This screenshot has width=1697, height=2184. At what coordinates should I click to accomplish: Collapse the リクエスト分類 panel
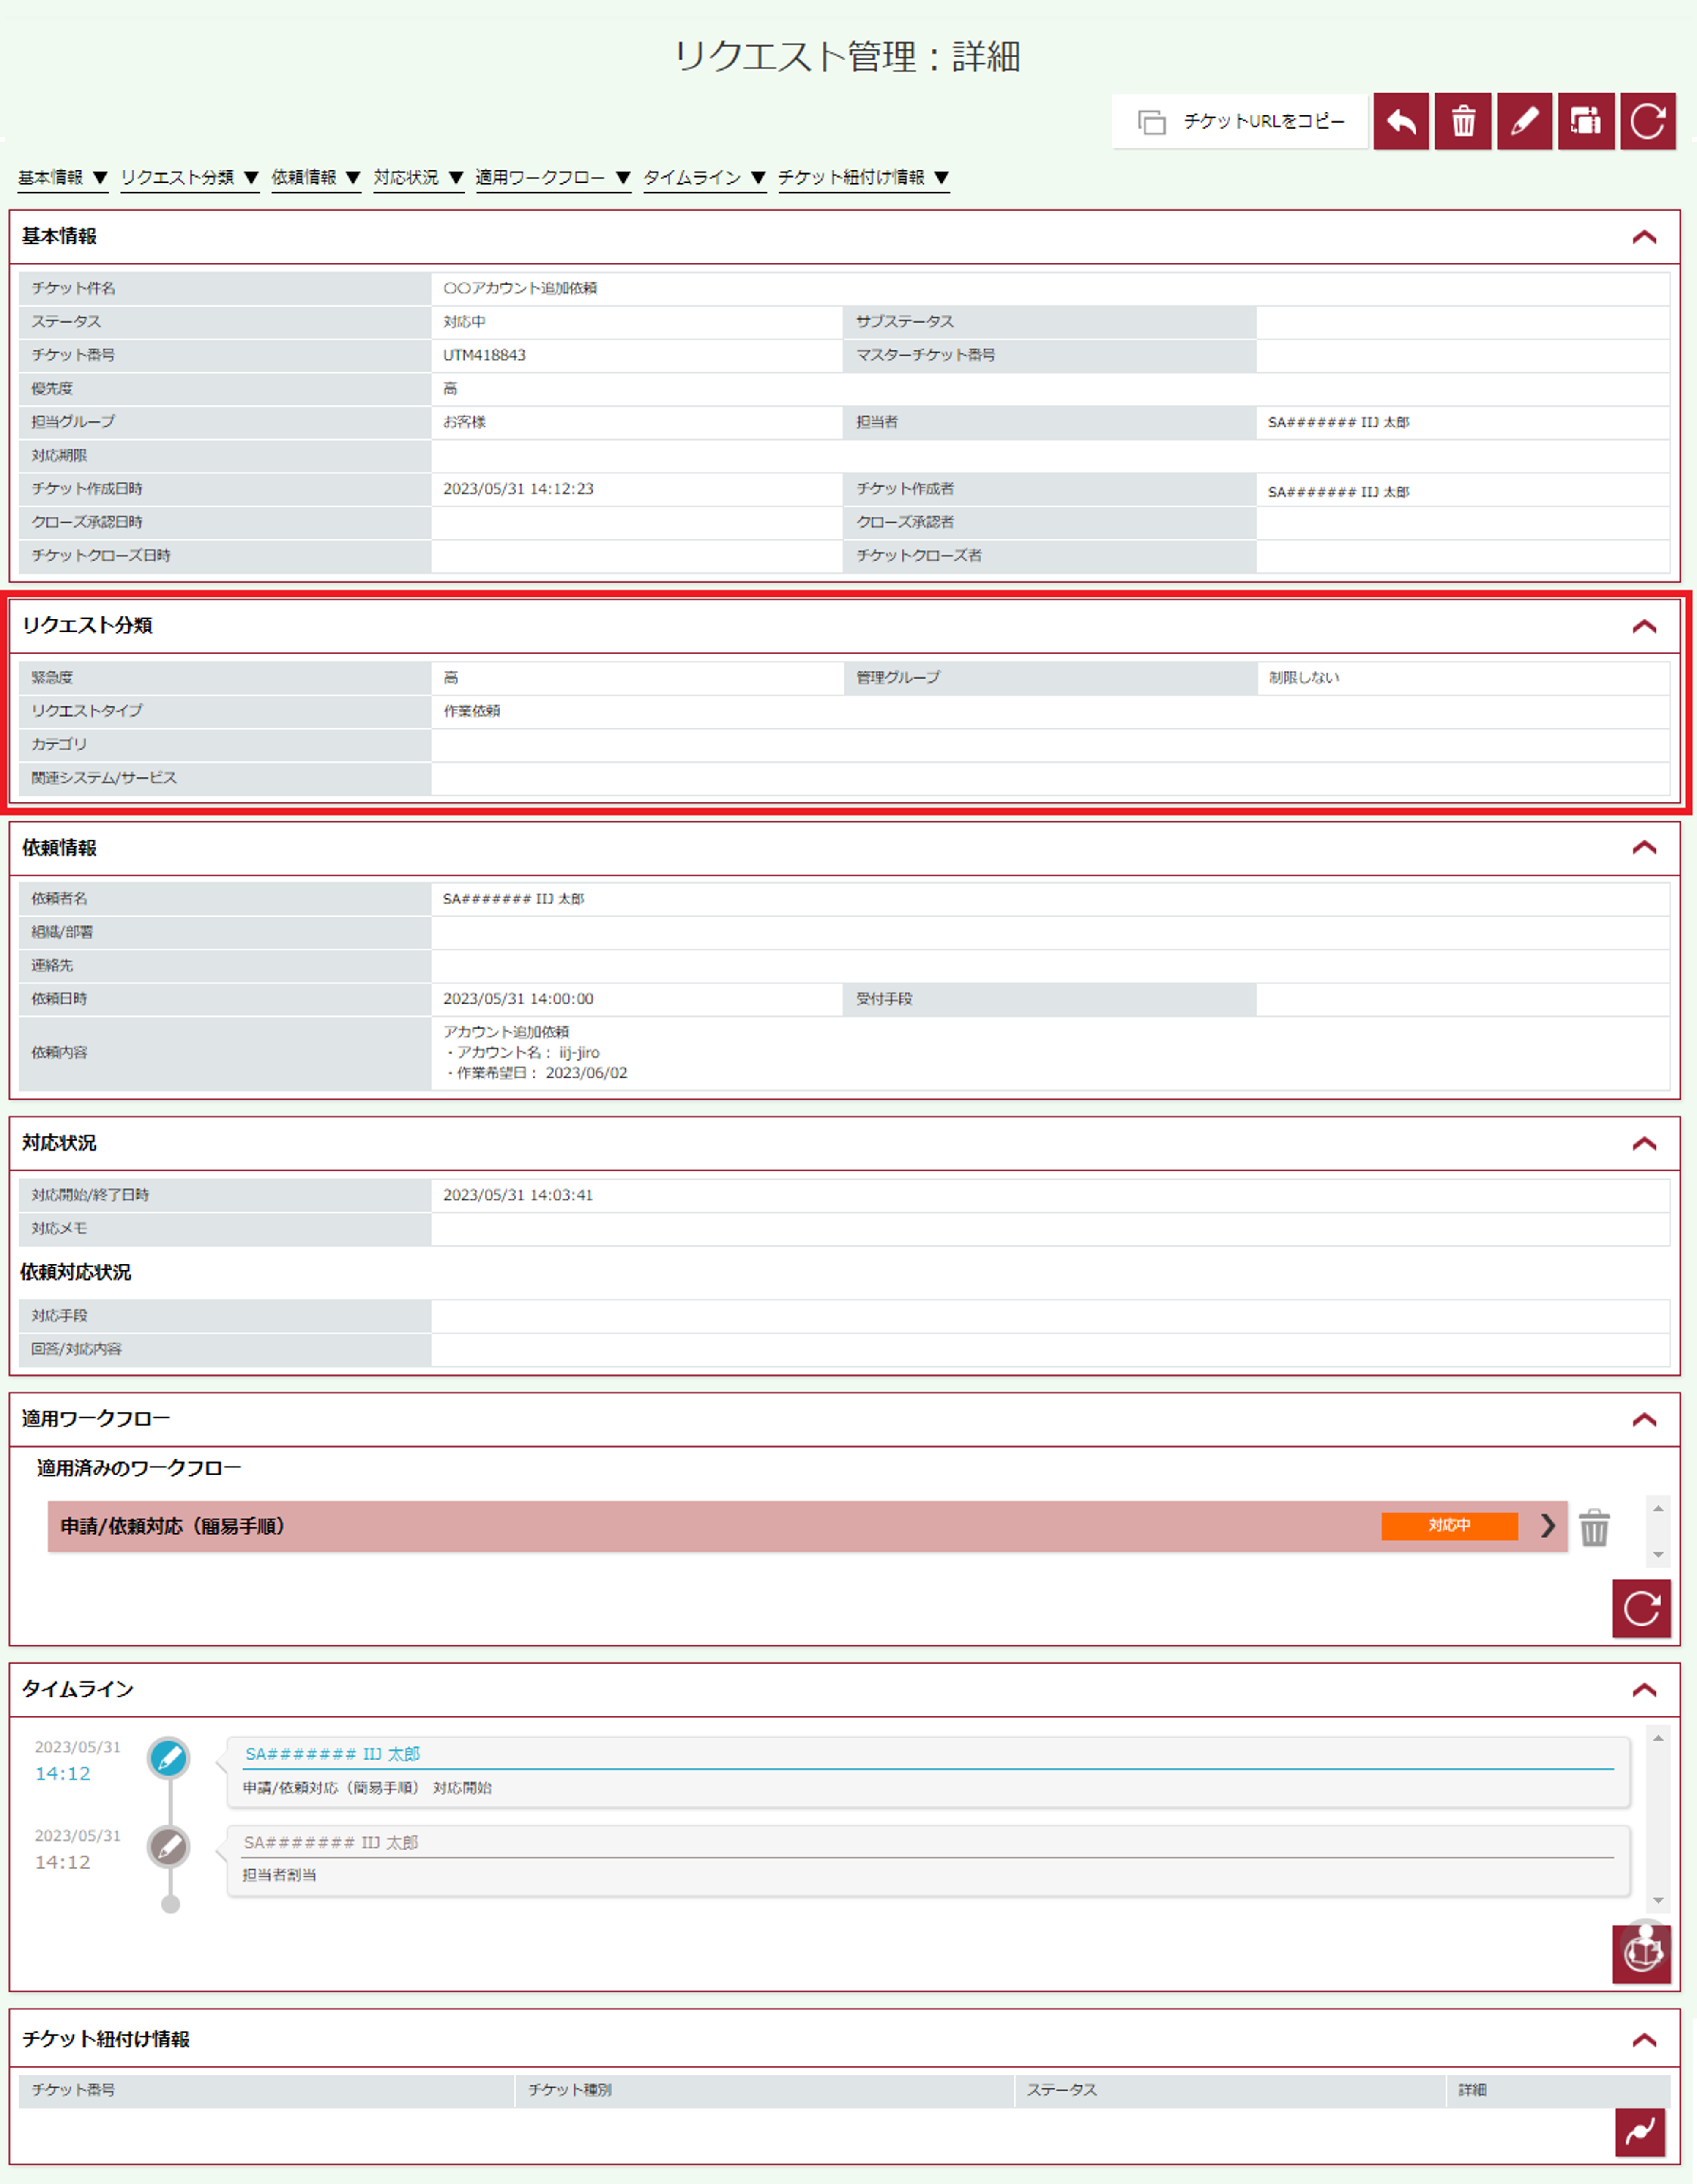(1644, 627)
